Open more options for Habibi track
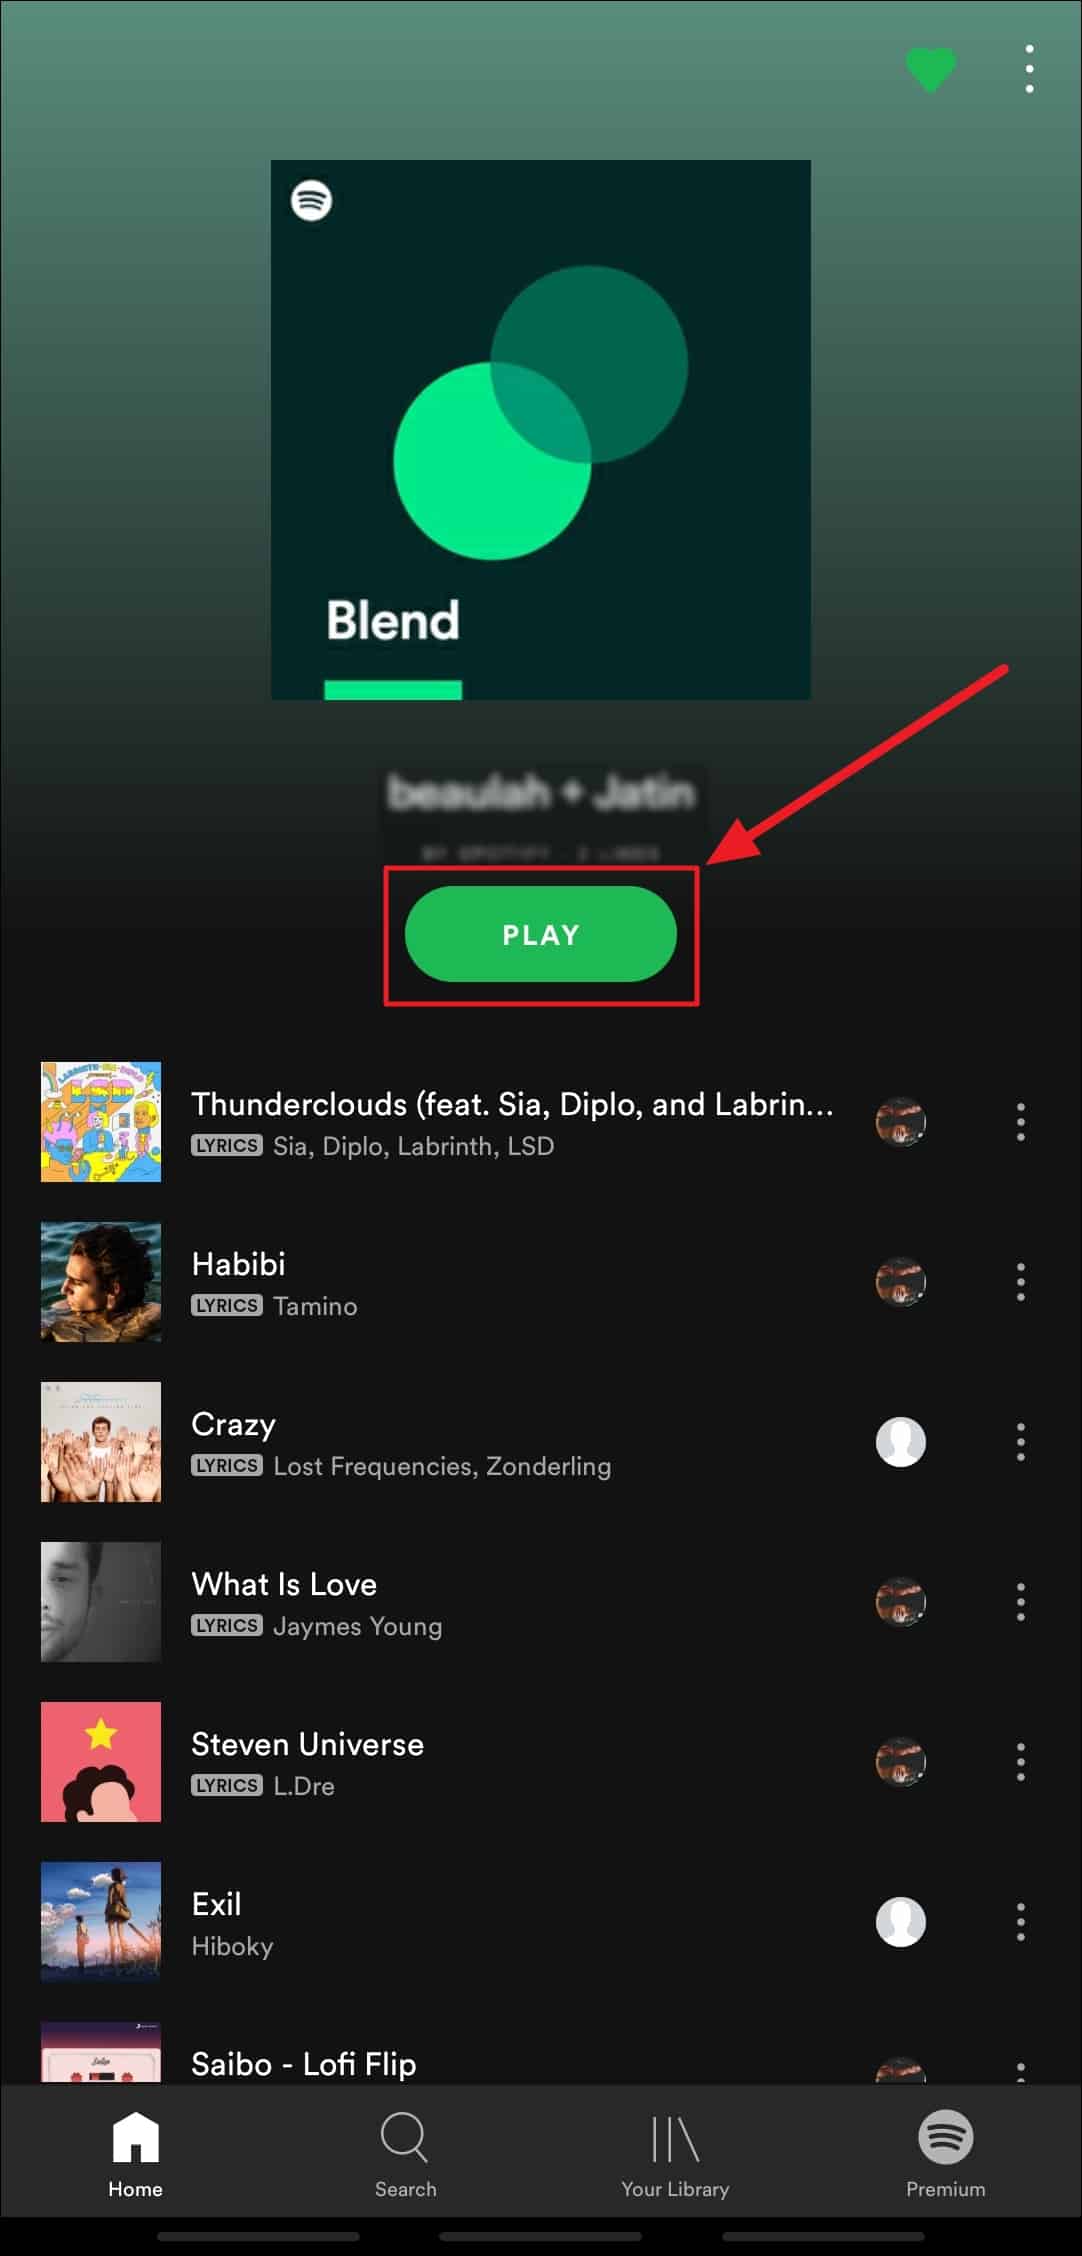Image resolution: width=1082 pixels, height=2256 pixels. pyautogui.click(x=1020, y=1282)
